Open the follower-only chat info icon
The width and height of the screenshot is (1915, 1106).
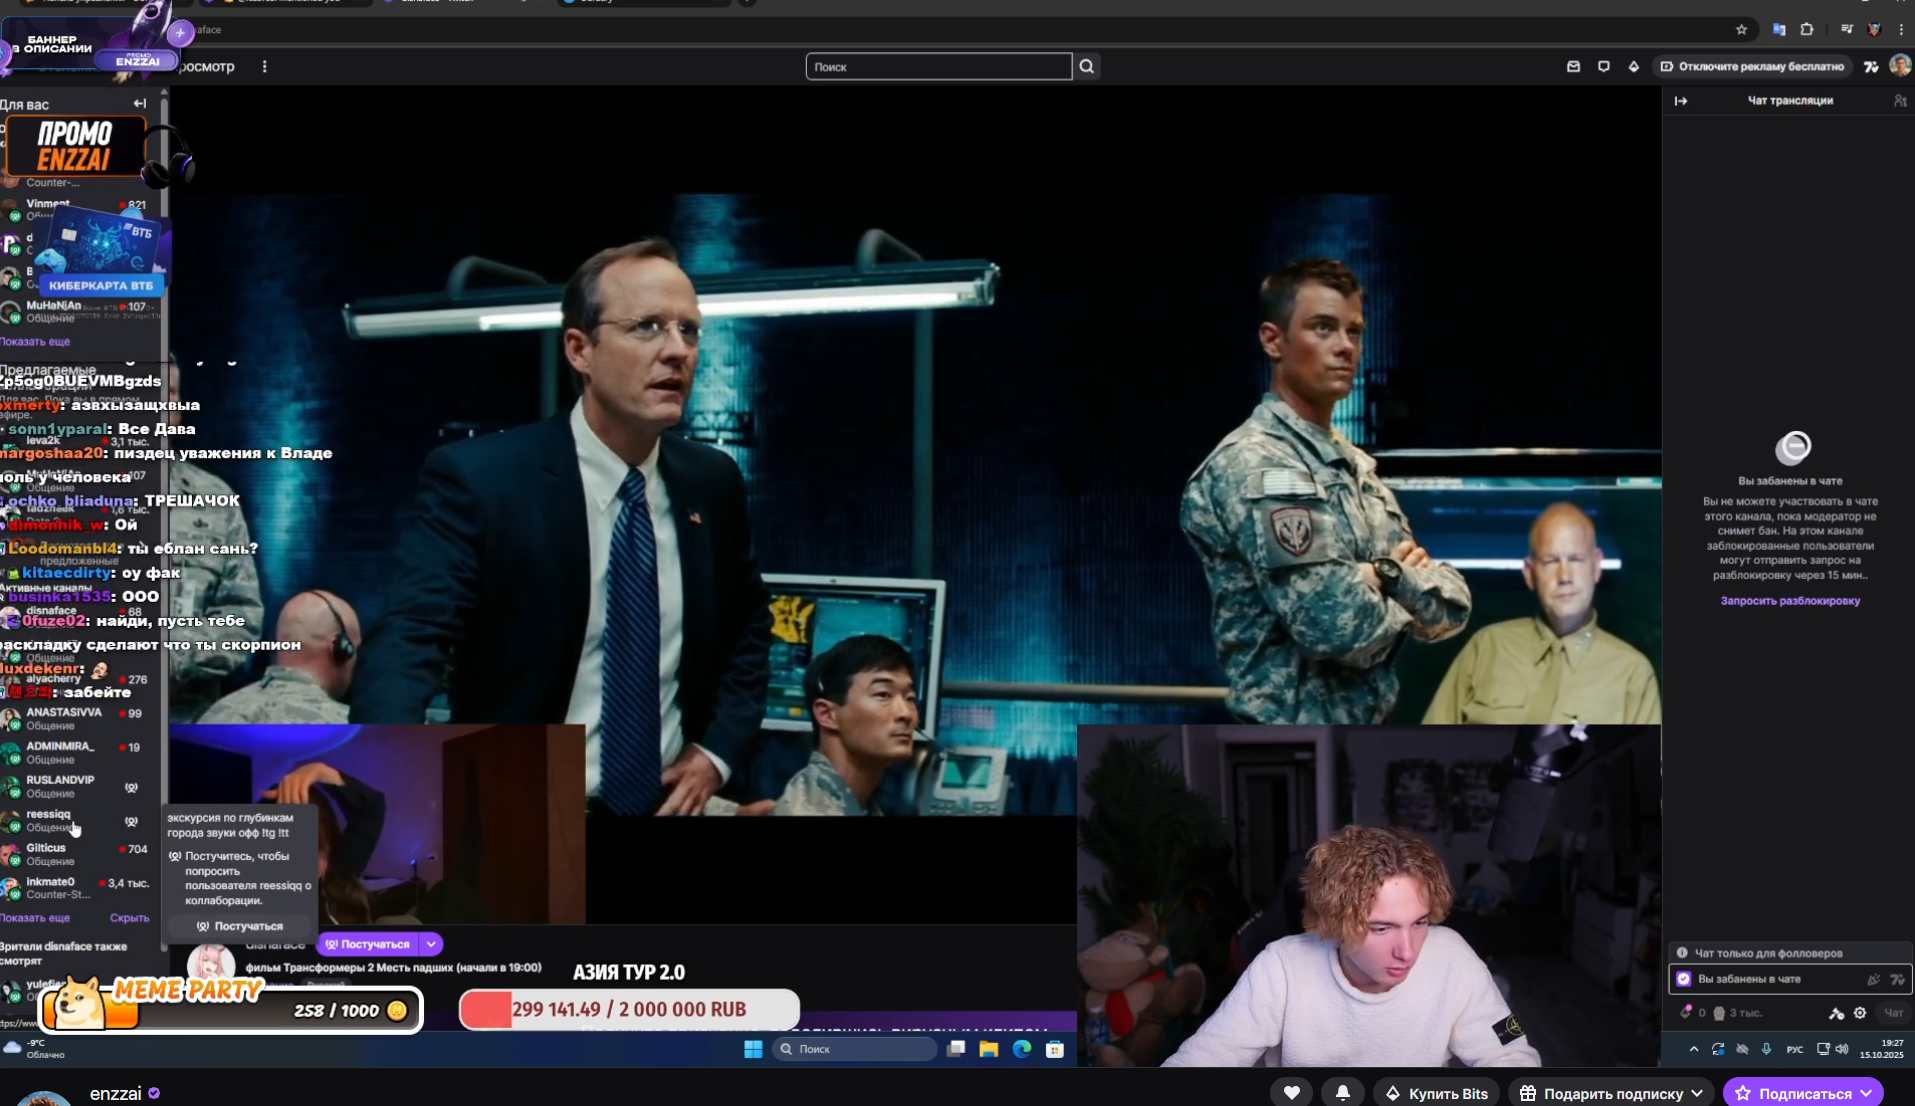click(1682, 953)
